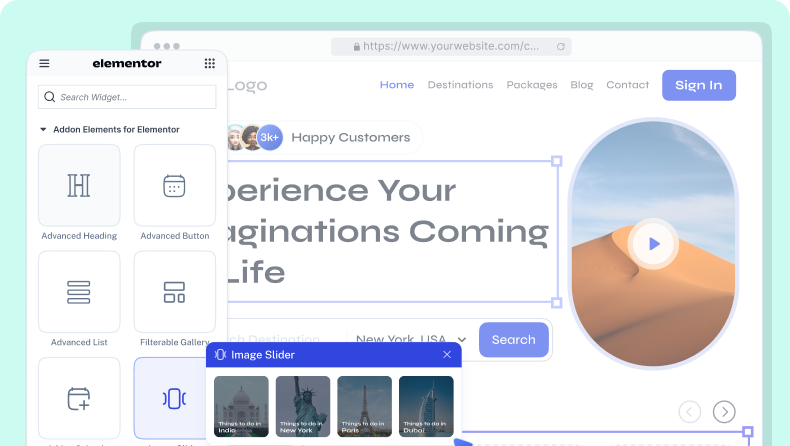Select the Things to do in Paris thumbnail
Screen dimensions: 790x446
[x=364, y=406]
